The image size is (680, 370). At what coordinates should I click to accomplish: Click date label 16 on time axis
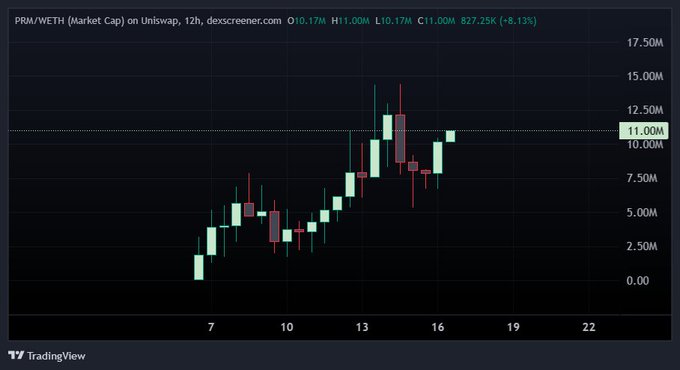coord(438,327)
